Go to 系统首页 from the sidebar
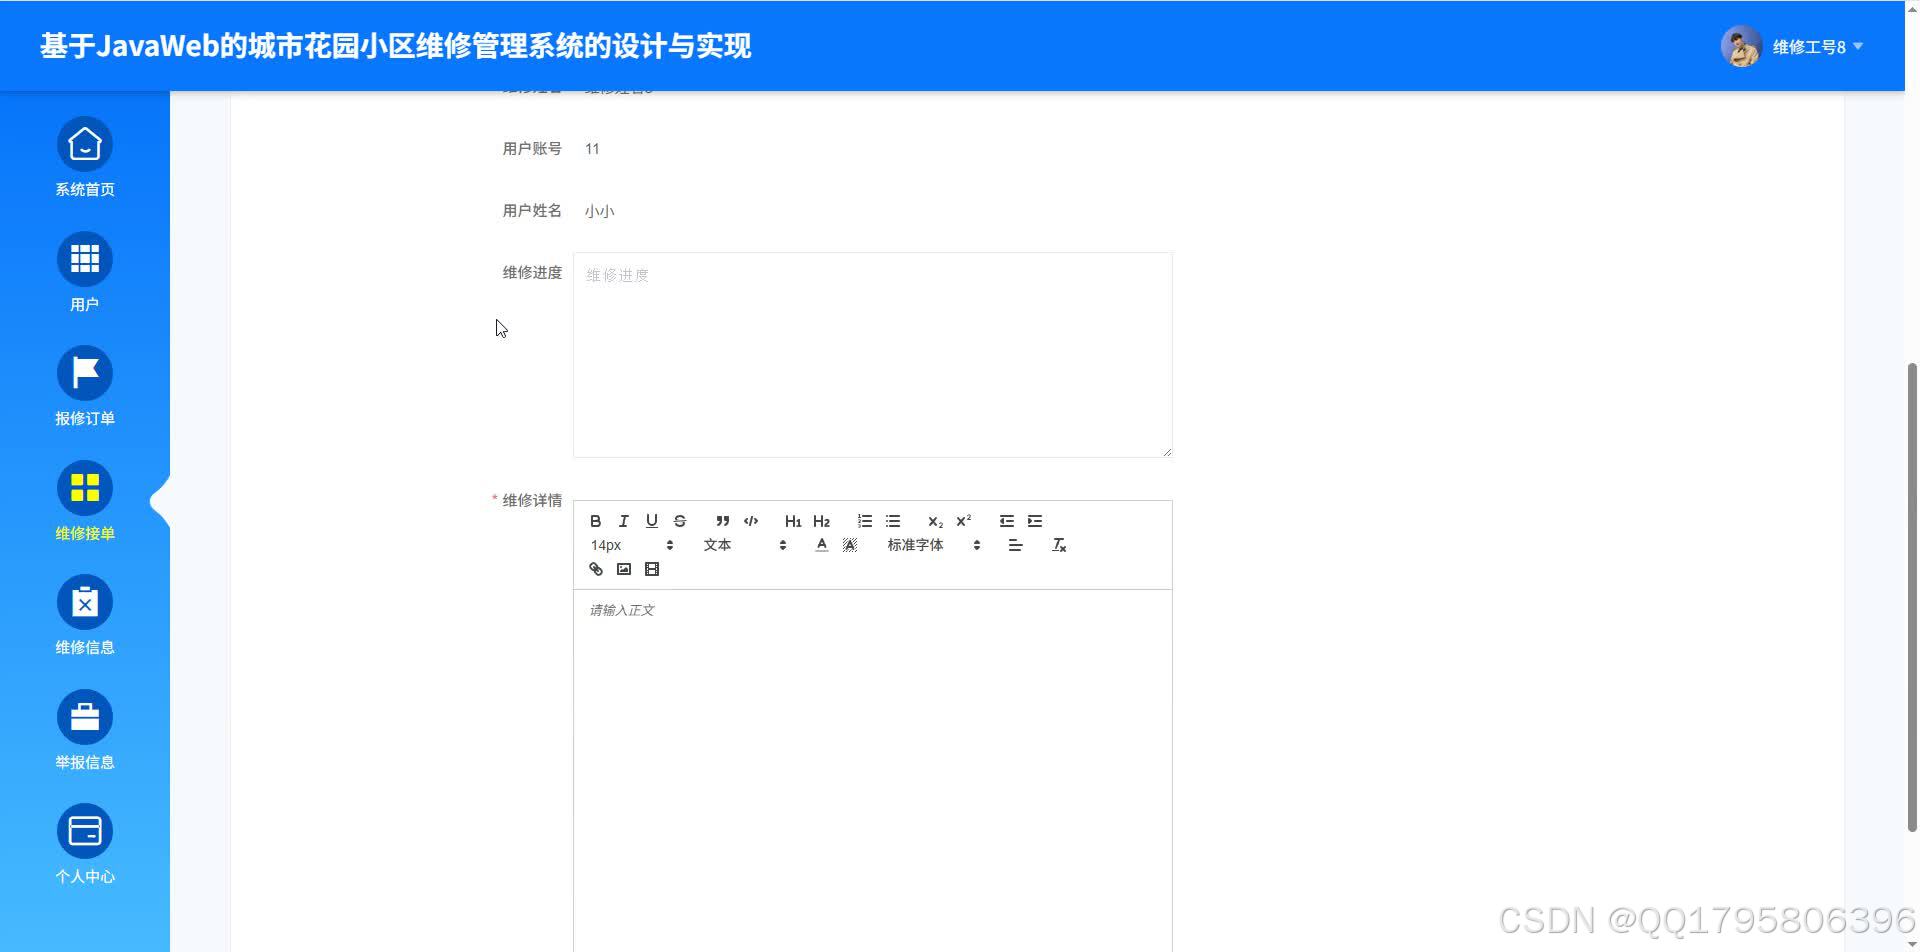 click(x=85, y=158)
